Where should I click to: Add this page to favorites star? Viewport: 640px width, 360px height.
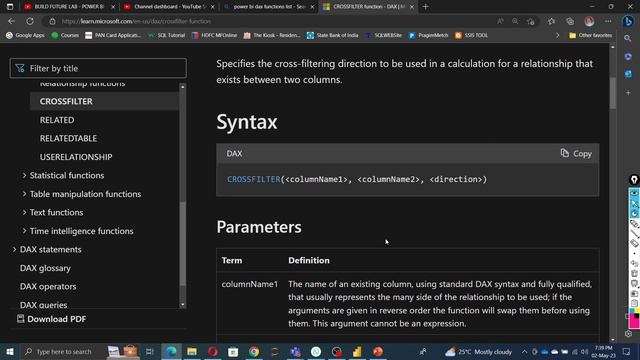click(x=531, y=21)
